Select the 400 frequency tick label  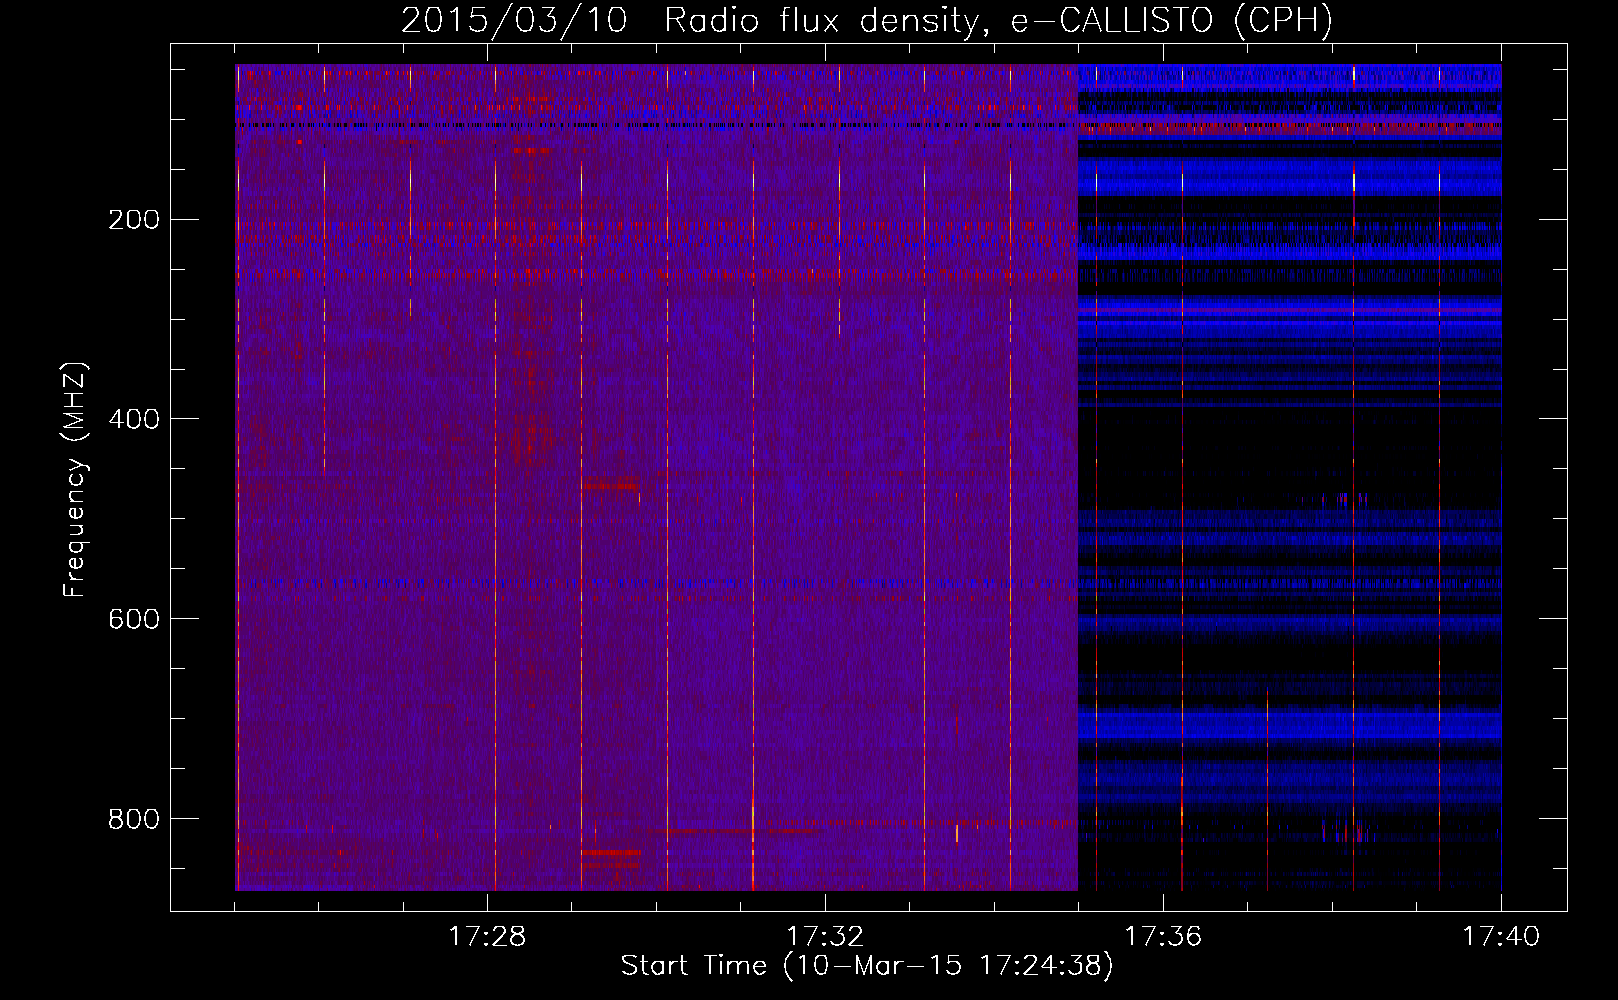point(134,419)
